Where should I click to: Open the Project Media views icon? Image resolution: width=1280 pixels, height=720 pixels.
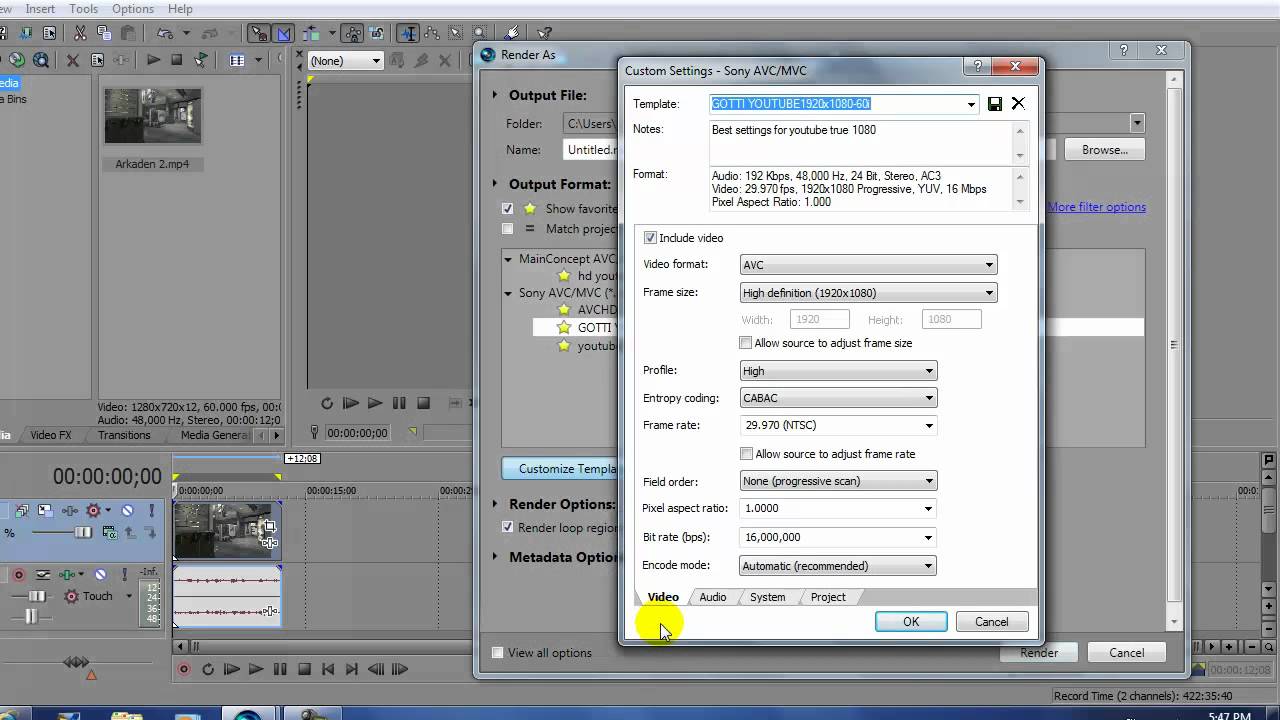coord(237,61)
